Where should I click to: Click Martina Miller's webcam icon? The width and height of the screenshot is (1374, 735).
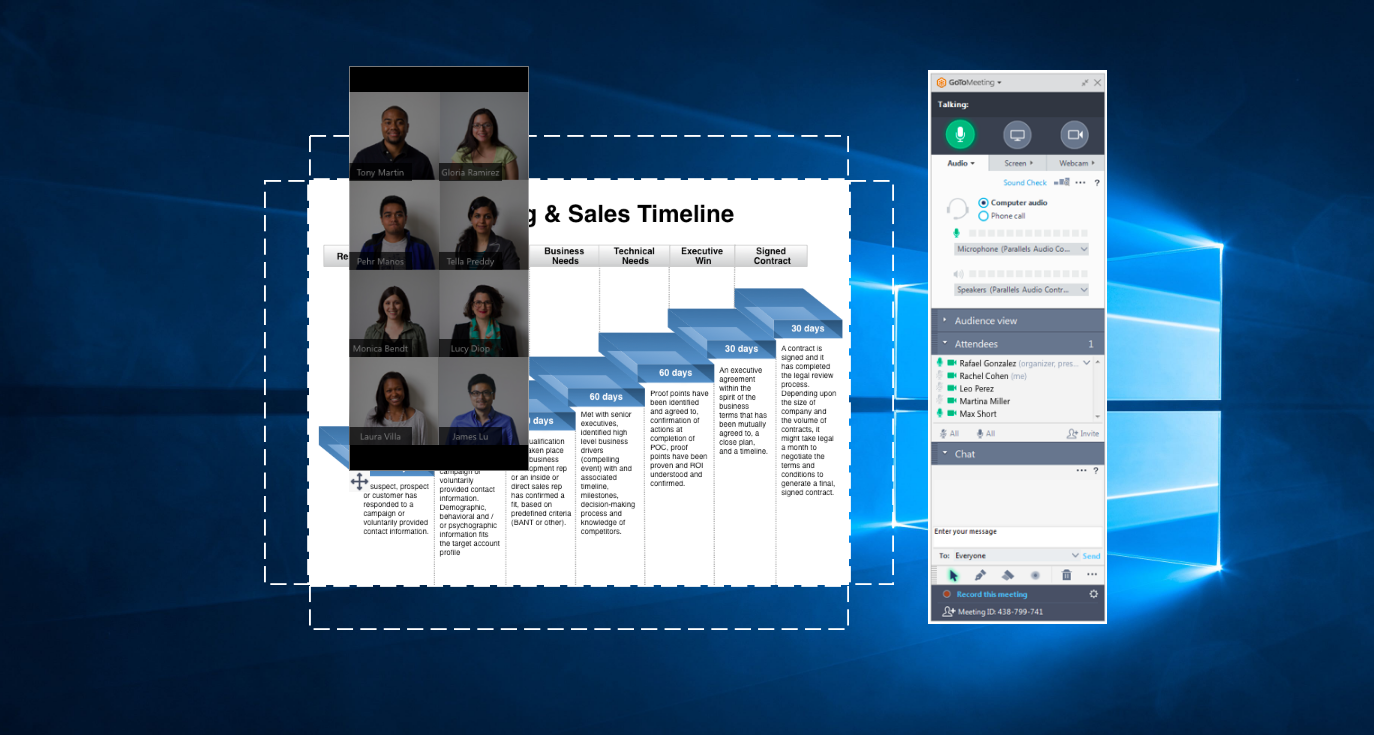pos(952,401)
